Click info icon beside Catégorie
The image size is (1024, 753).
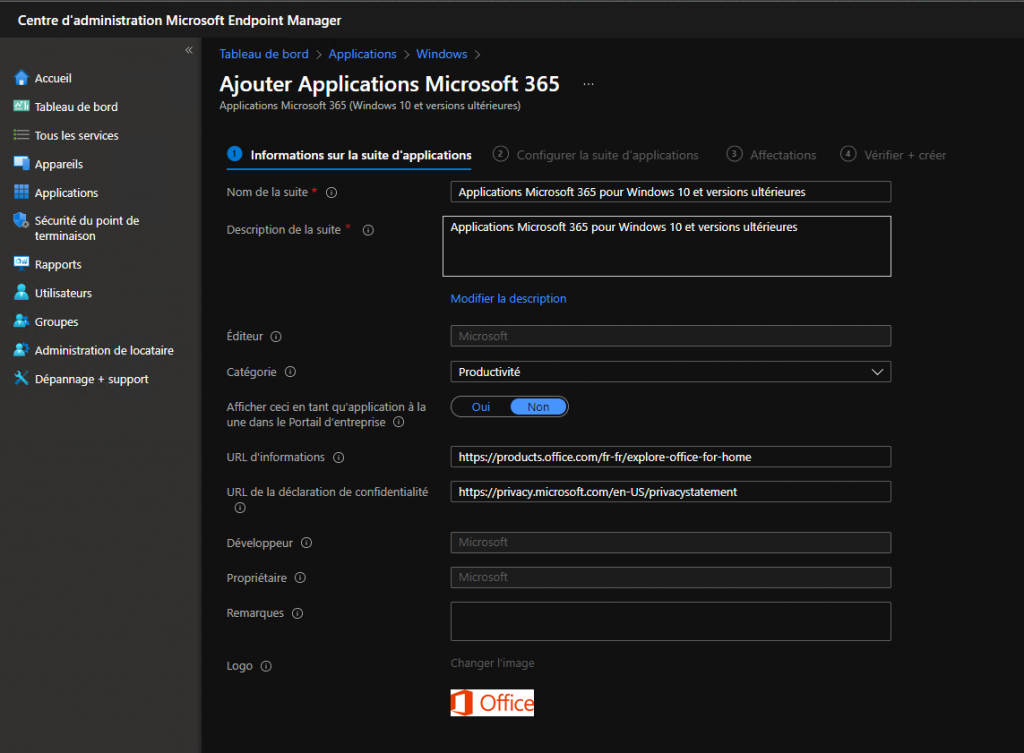(291, 372)
